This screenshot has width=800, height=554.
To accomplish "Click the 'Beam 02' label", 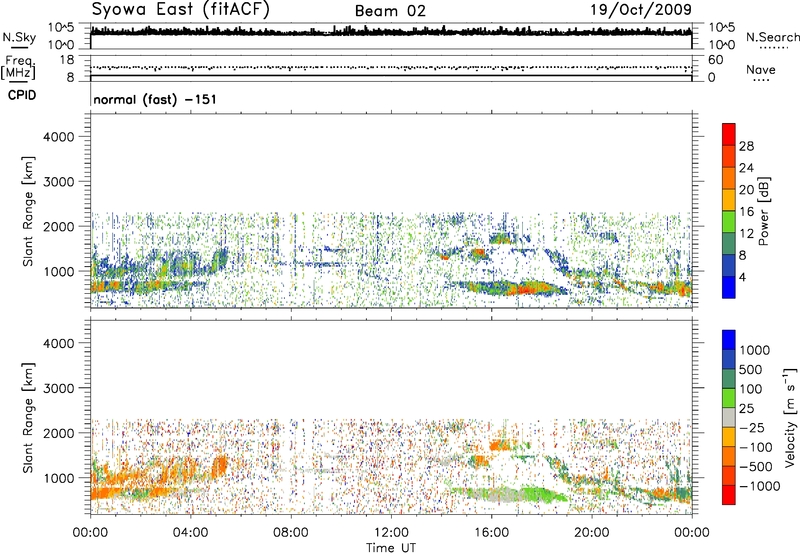I will click(390, 11).
